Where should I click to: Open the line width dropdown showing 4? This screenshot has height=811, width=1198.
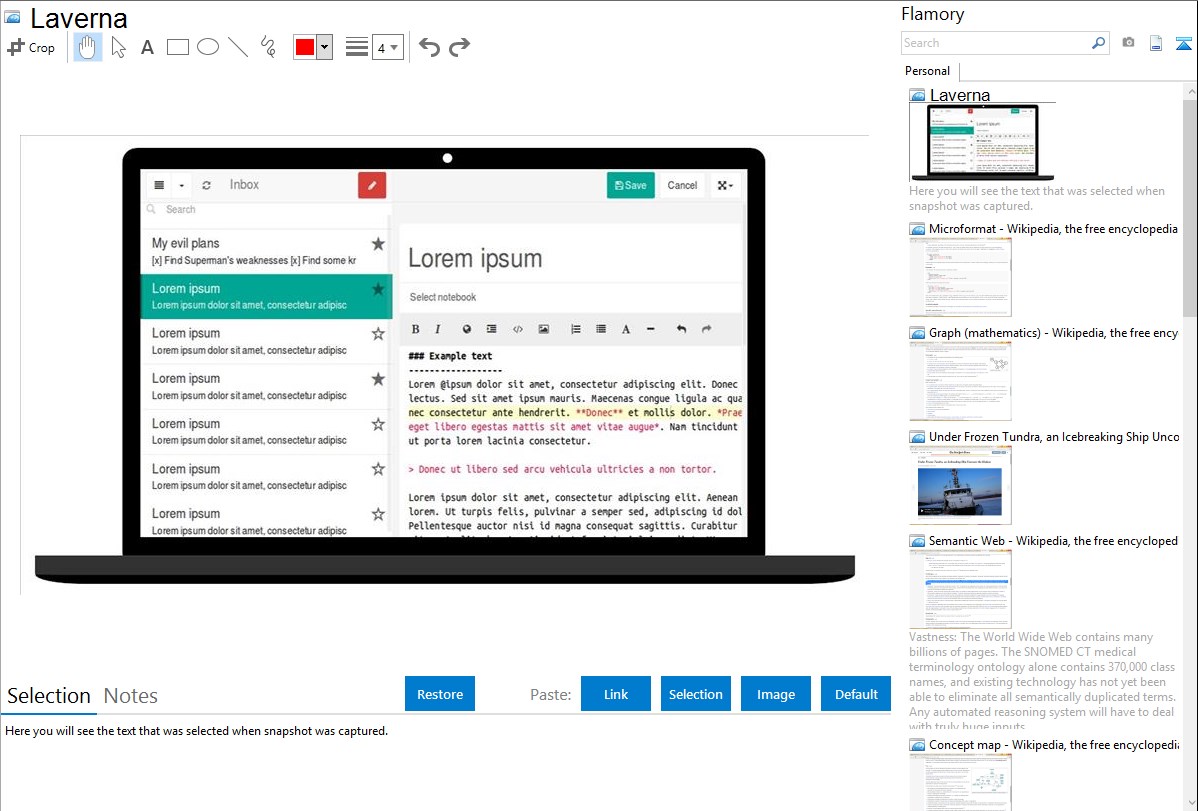coord(388,47)
